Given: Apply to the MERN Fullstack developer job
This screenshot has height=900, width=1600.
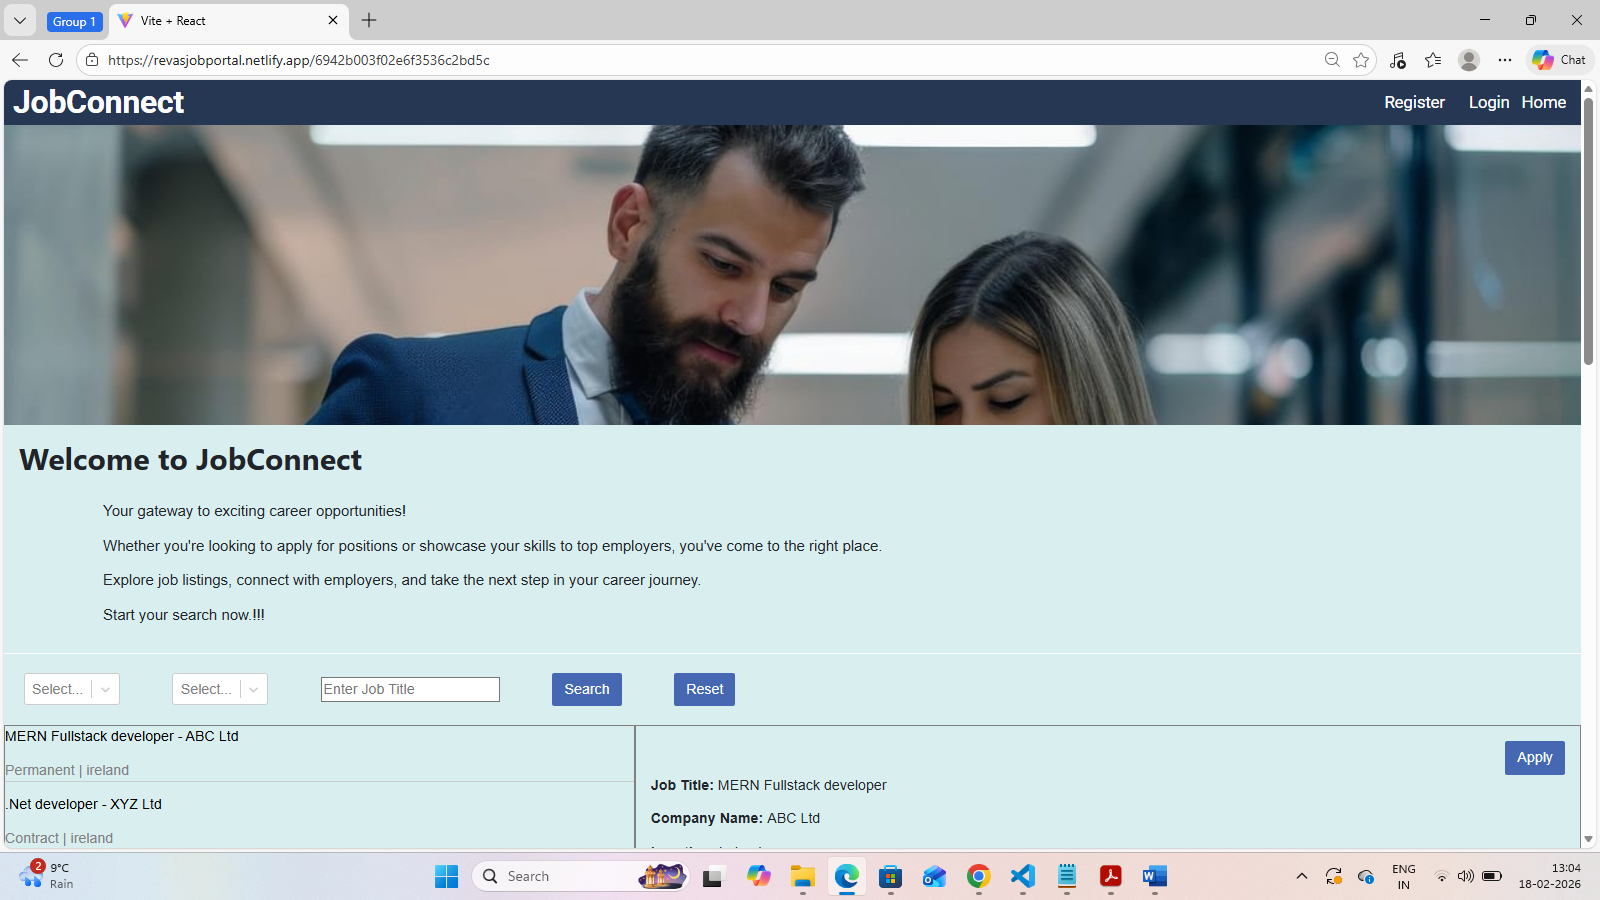Looking at the screenshot, I should [1534, 758].
